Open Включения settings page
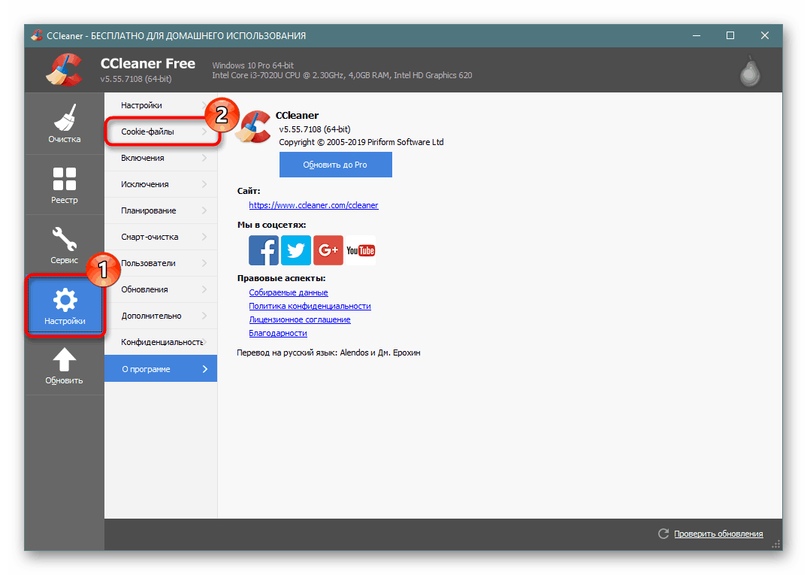This screenshot has width=807, height=575. click(x=161, y=158)
